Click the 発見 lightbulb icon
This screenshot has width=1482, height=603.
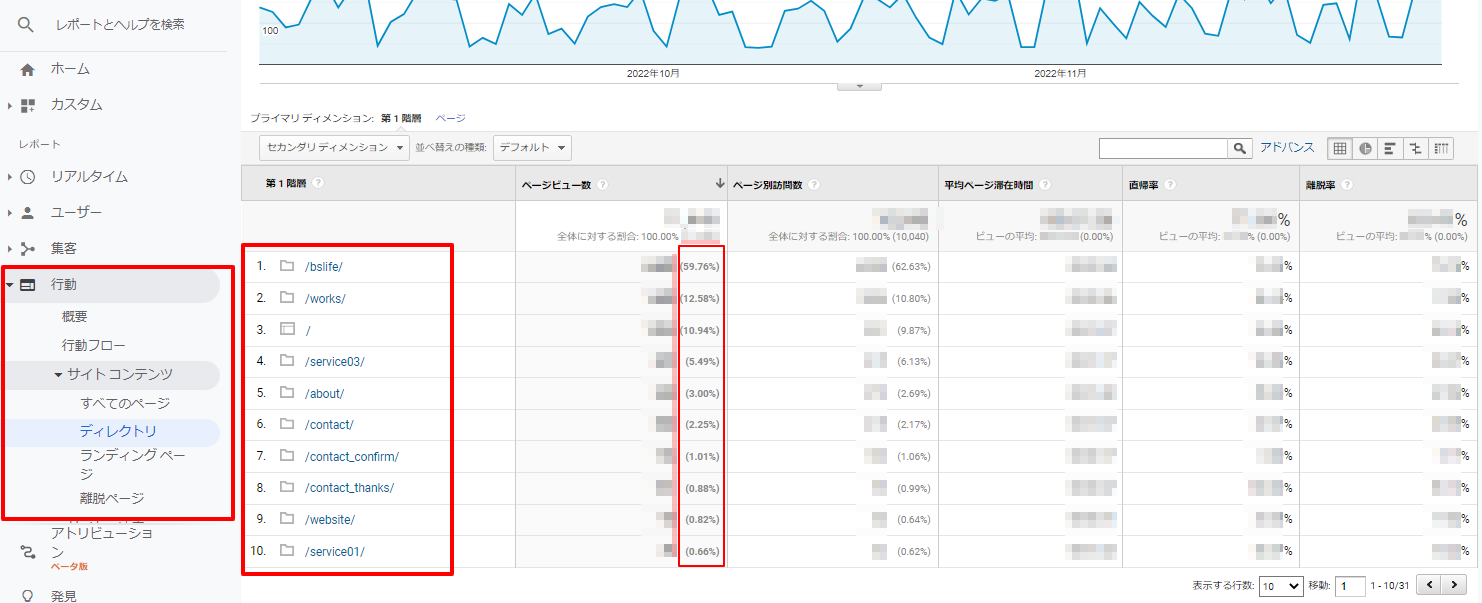tap(27, 596)
